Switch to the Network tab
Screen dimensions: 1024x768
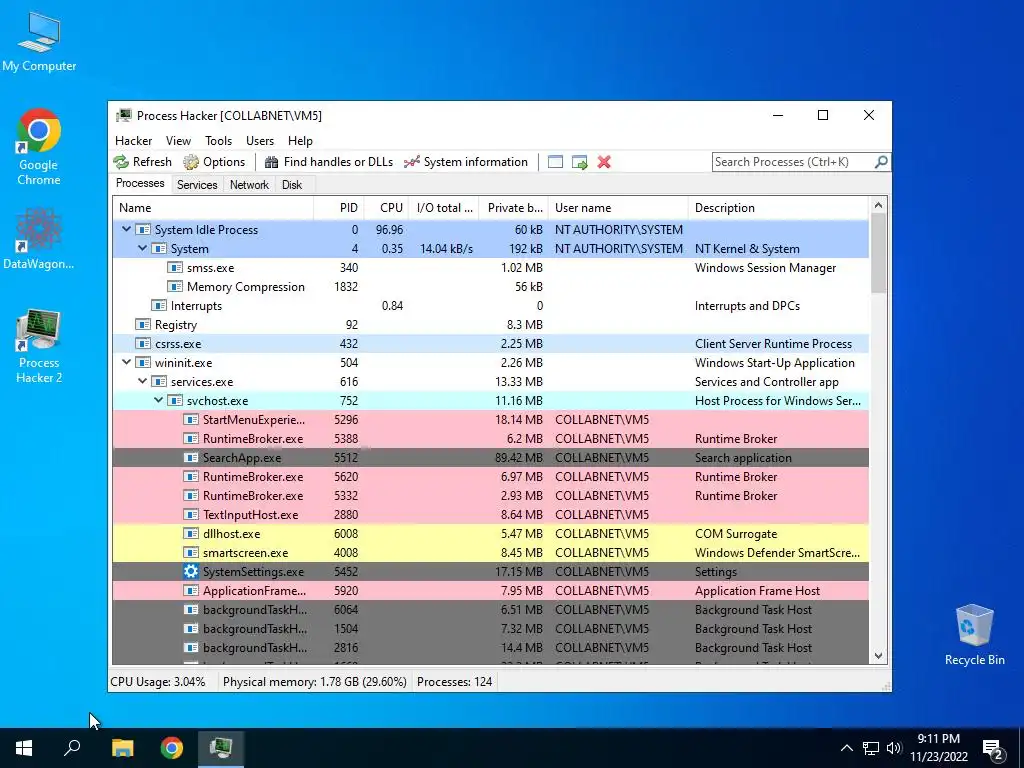coord(249,185)
